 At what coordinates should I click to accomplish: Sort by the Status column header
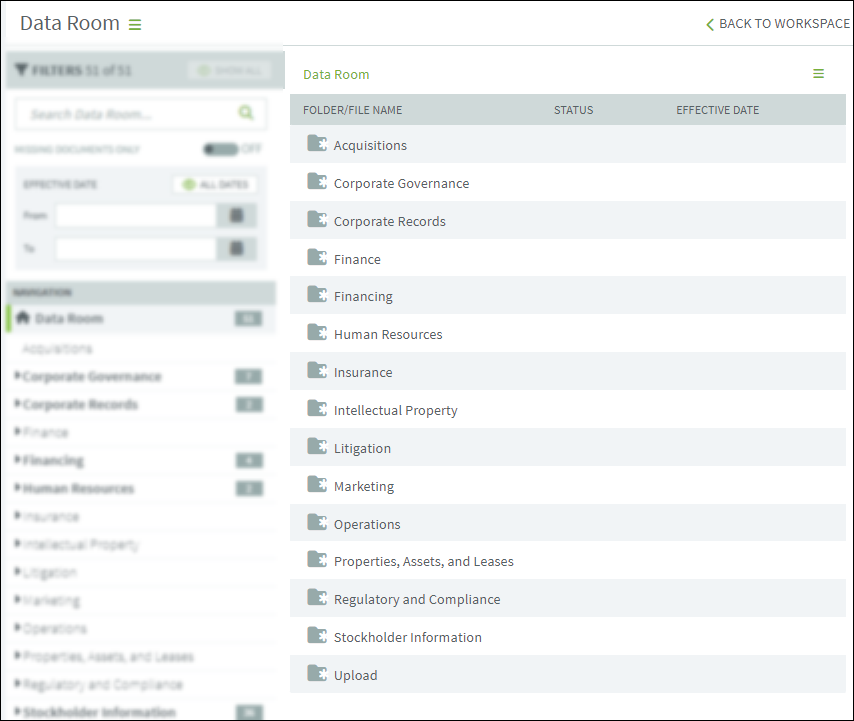coord(574,110)
